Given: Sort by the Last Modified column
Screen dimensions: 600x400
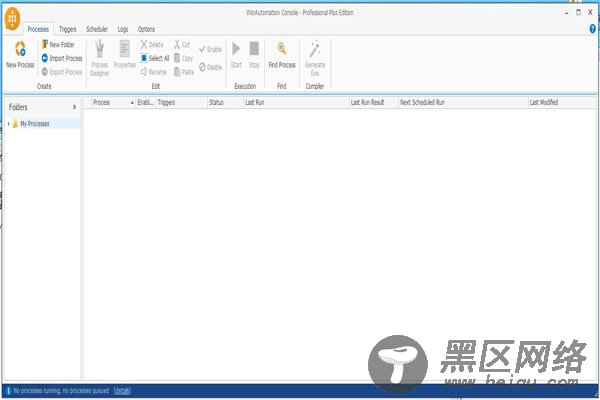Looking at the screenshot, I should coord(562,102).
